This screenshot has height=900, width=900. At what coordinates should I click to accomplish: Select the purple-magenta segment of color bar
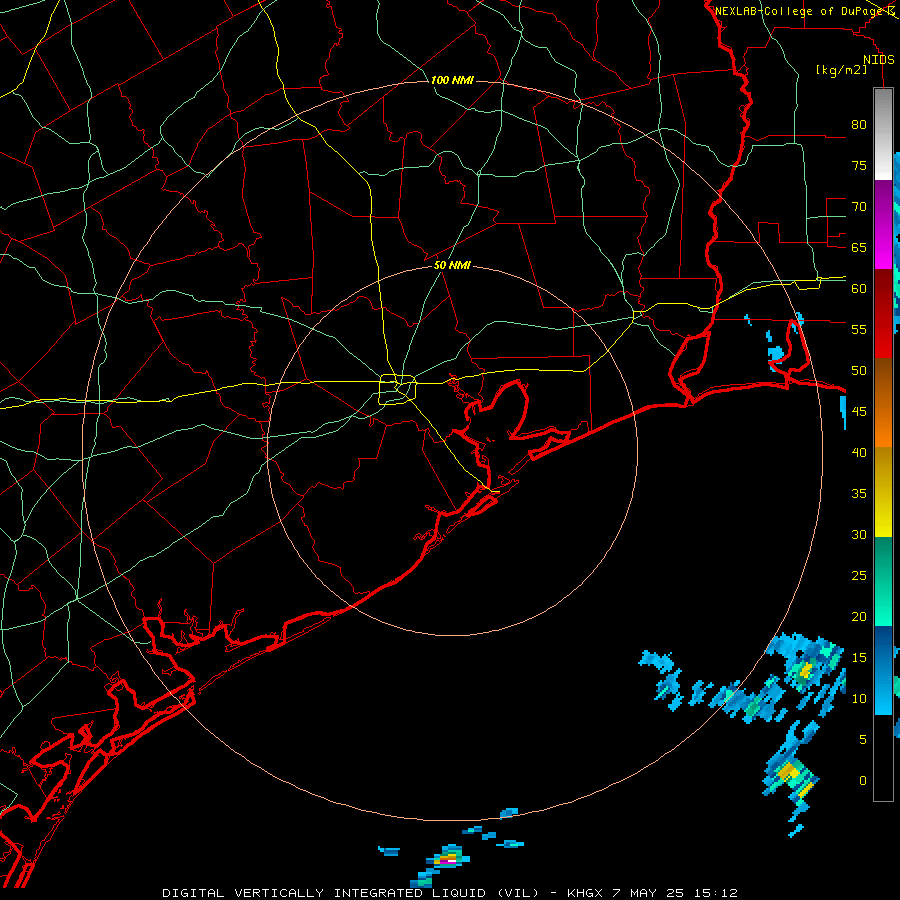(x=883, y=225)
